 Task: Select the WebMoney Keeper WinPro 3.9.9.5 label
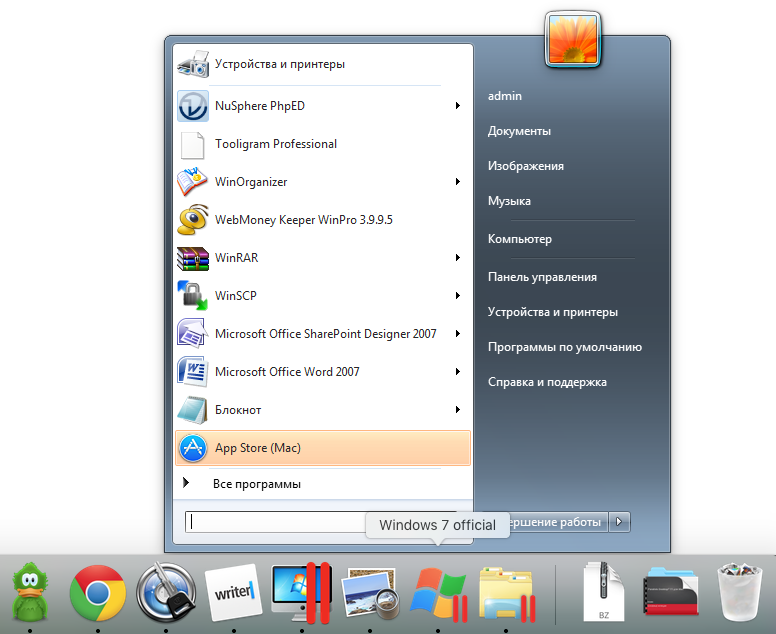pyautogui.click(x=304, y=220)
